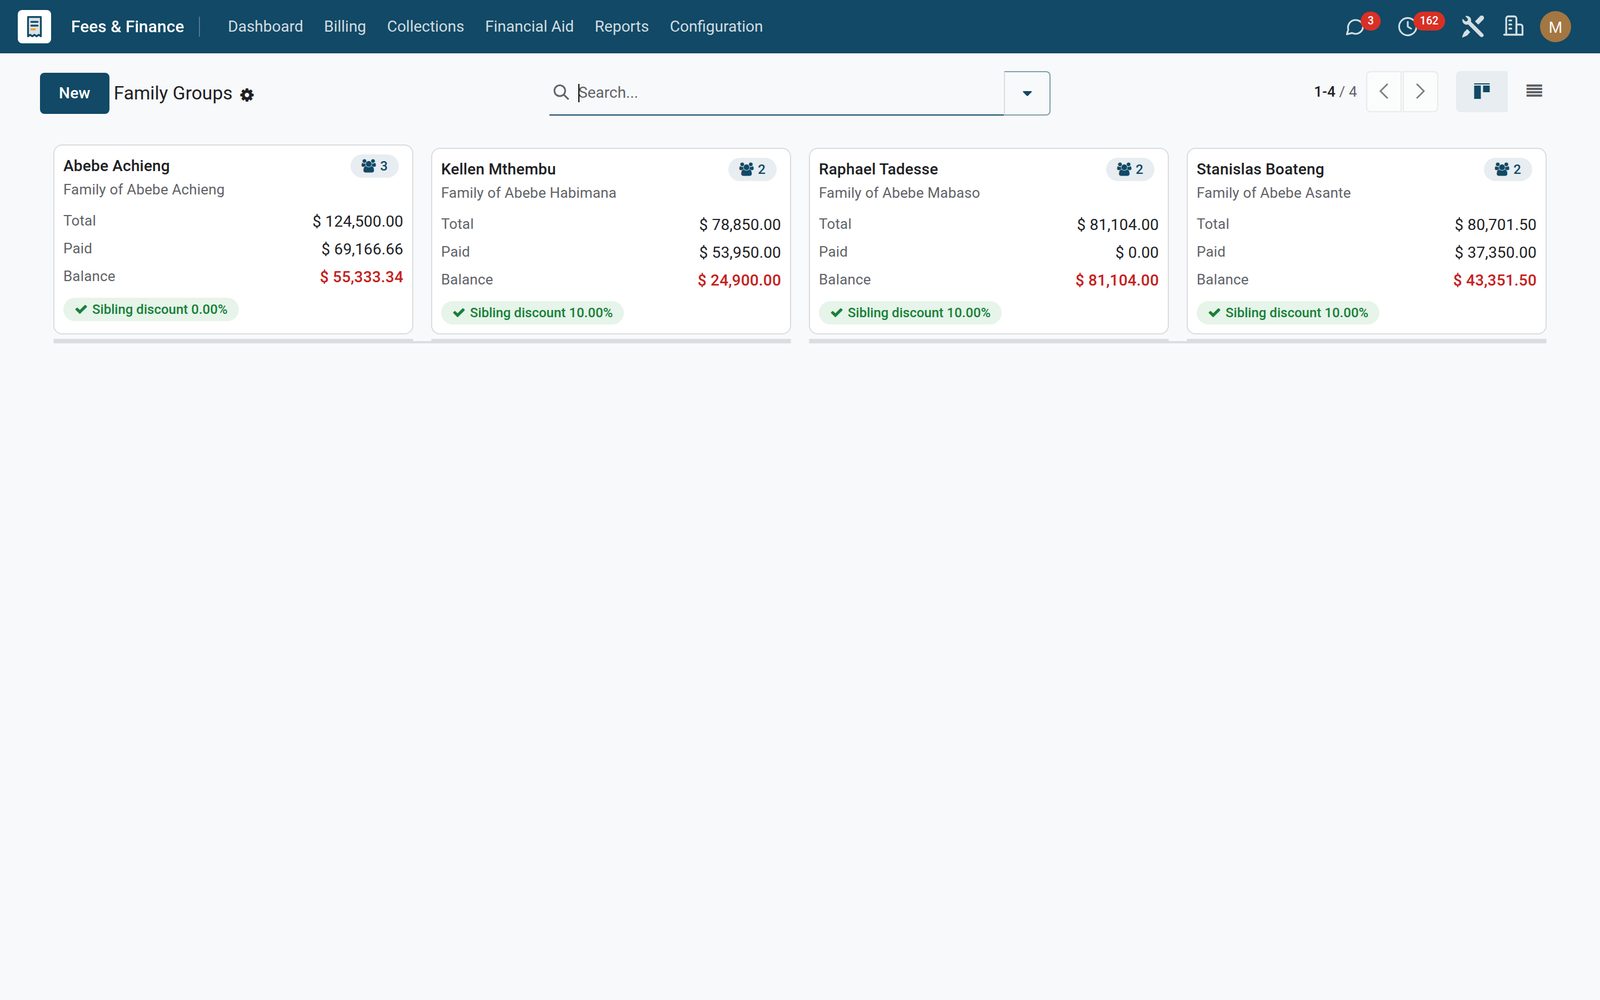Image resolution: width=1600 pixels, height=1000 pixels.
Task: Click the Family Groups settings gear
Action: click(x=247, y=95)
